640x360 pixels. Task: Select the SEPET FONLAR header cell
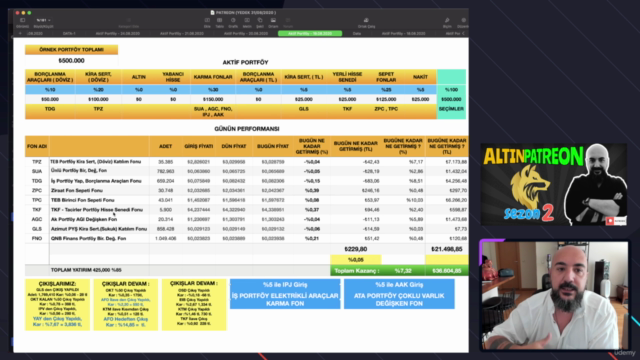(x=386, y=77)
